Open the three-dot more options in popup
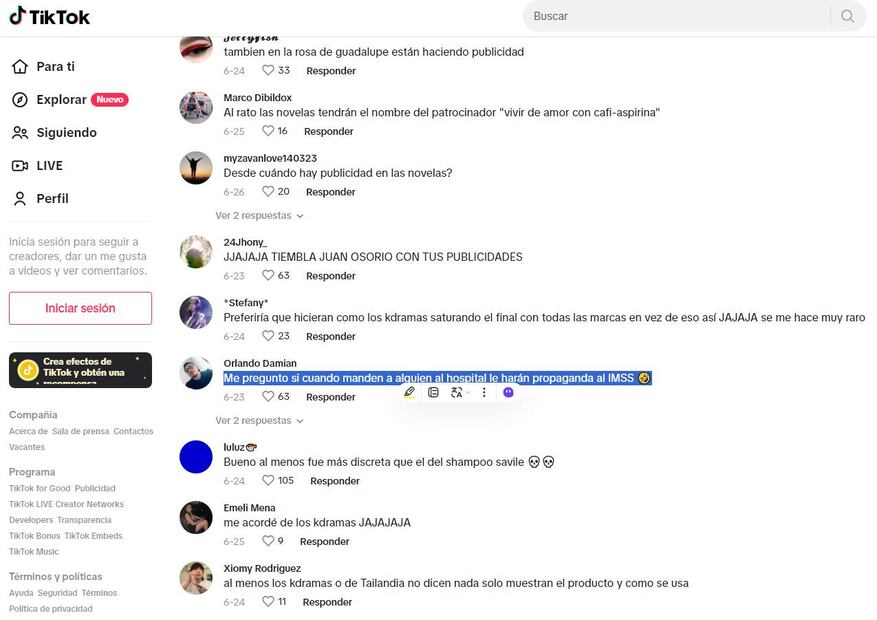877x620 pixels. click(x=484, y=392)
